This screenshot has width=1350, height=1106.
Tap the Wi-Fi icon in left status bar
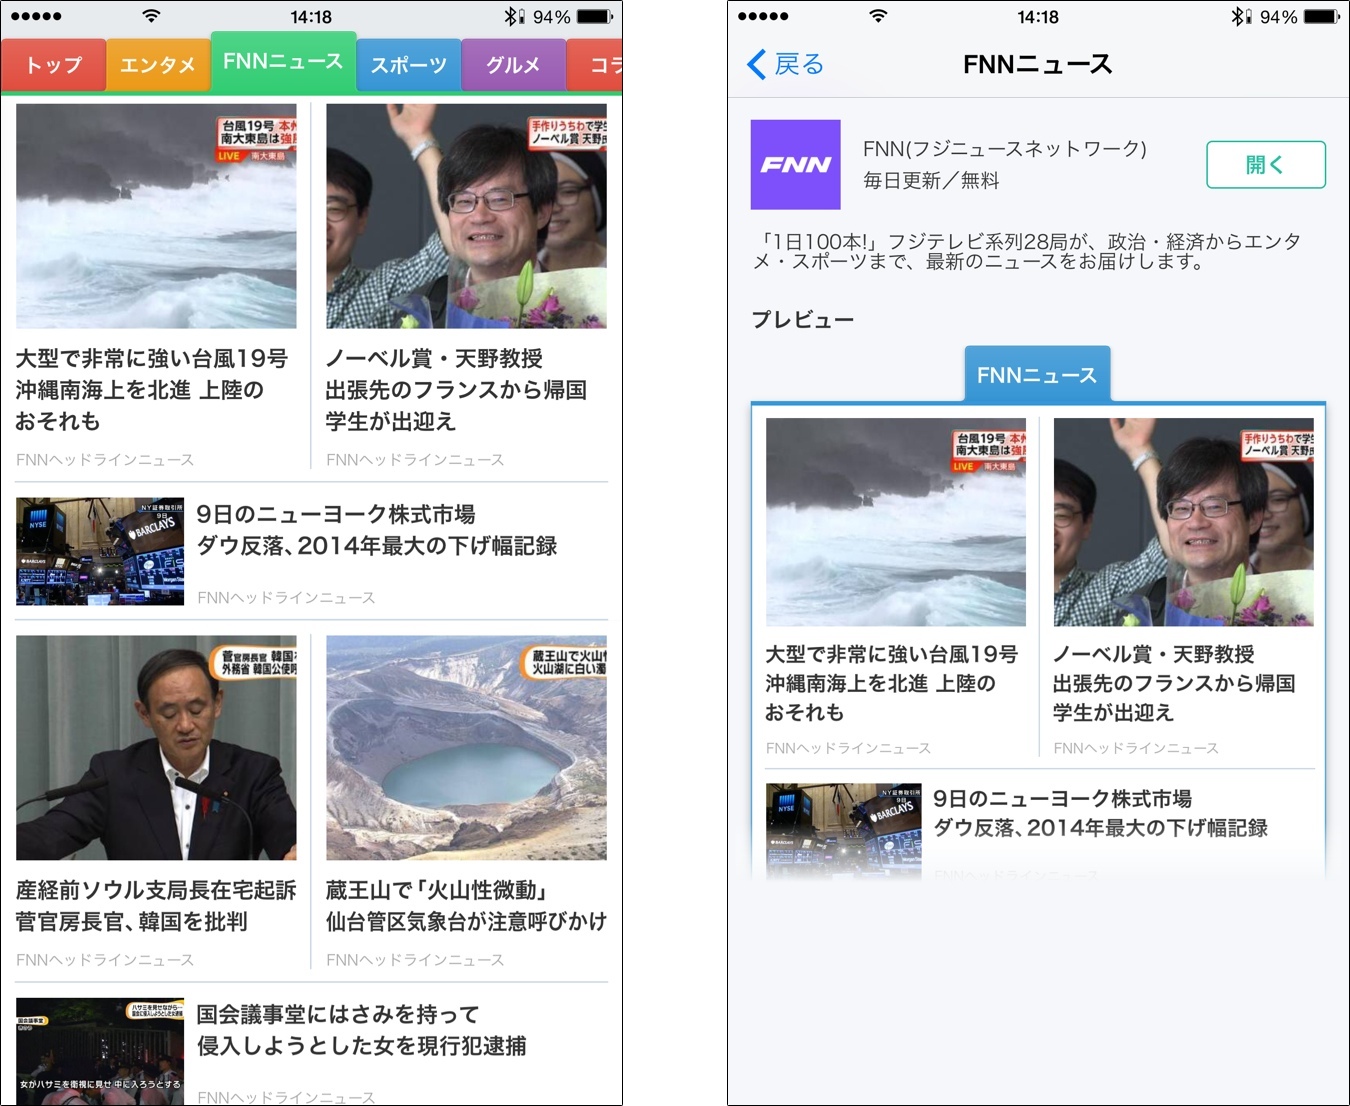point(151,16)
